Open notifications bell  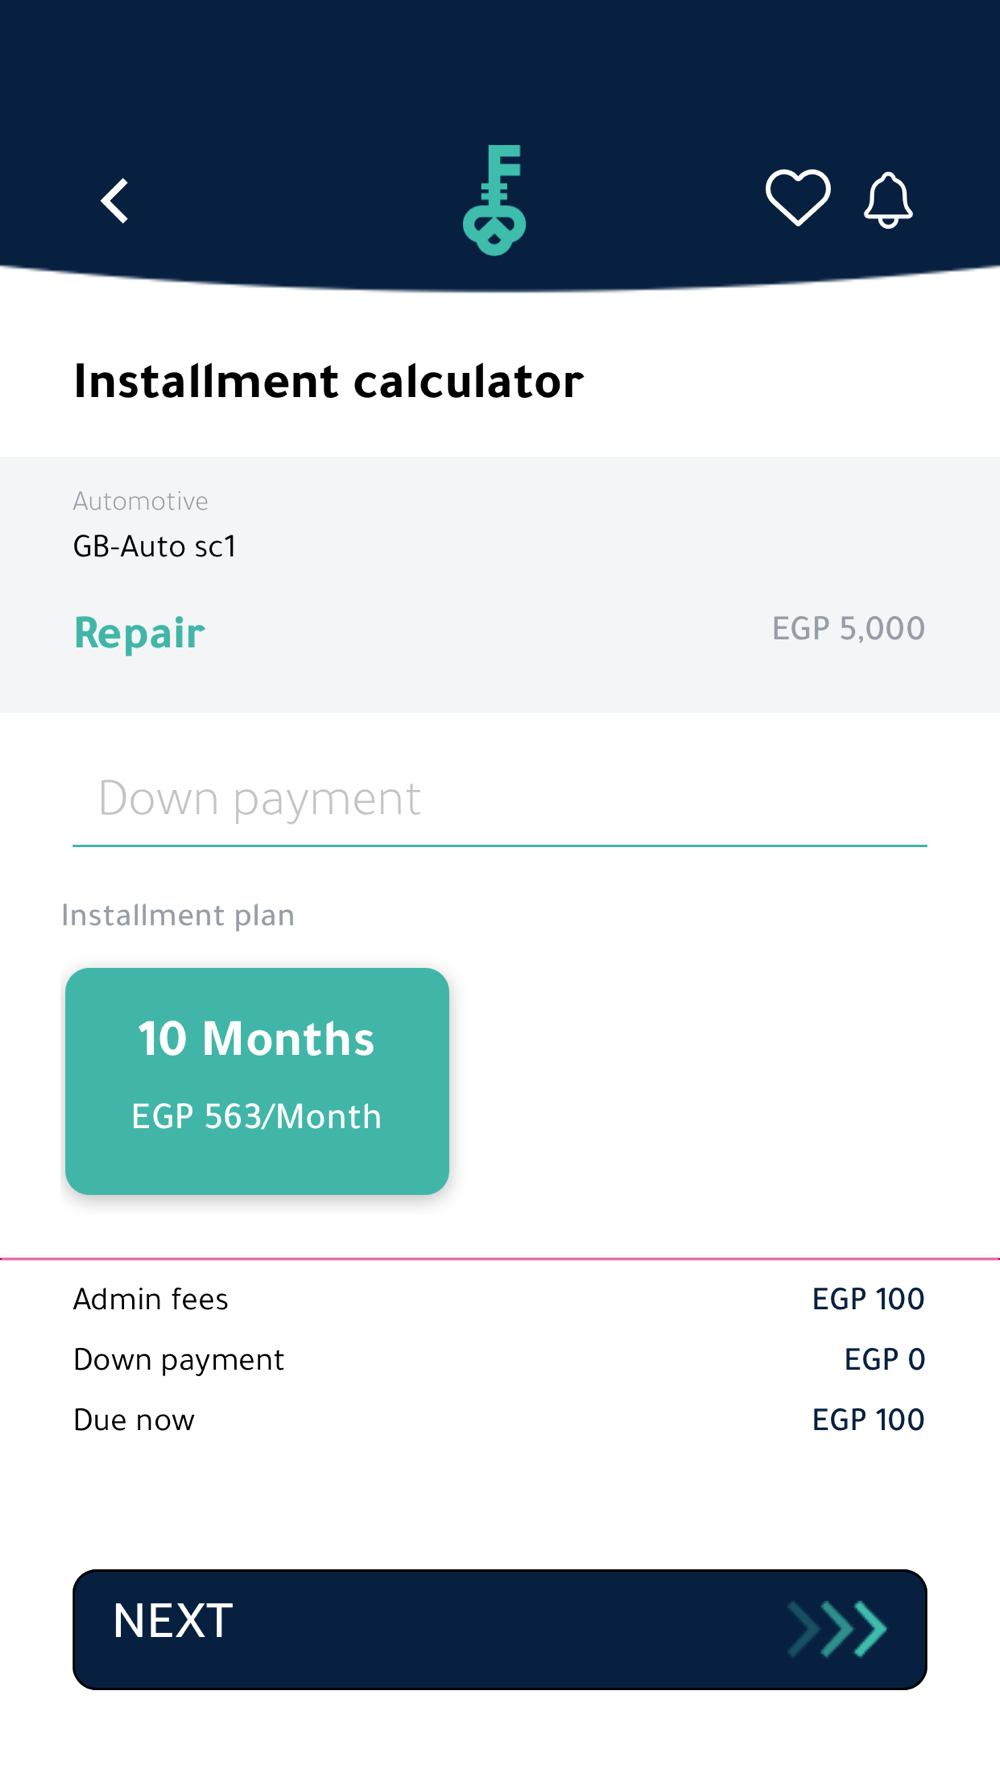(888, 200)
